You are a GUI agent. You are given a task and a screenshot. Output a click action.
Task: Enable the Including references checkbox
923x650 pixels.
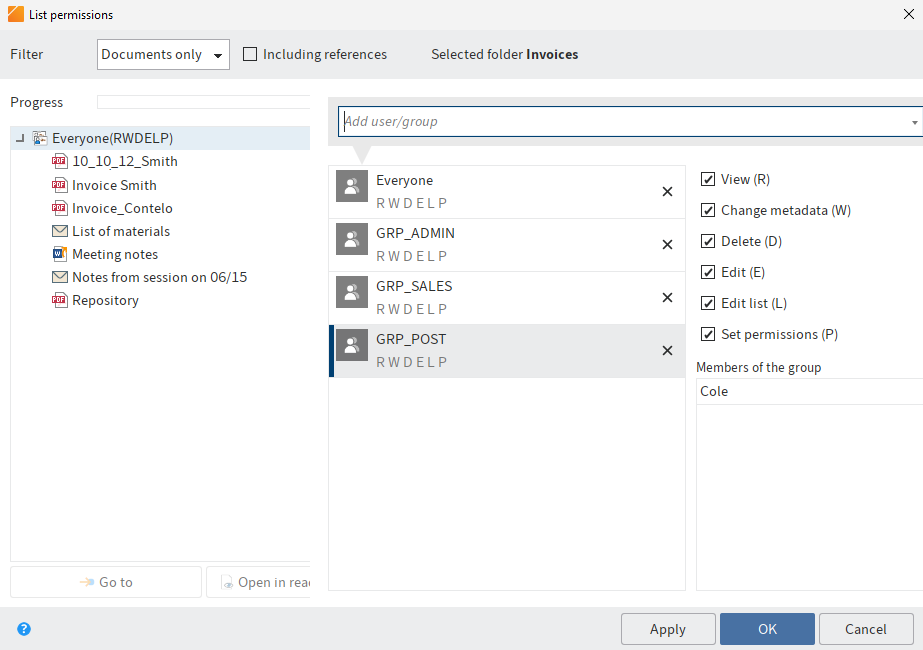[x=250, y=54]
